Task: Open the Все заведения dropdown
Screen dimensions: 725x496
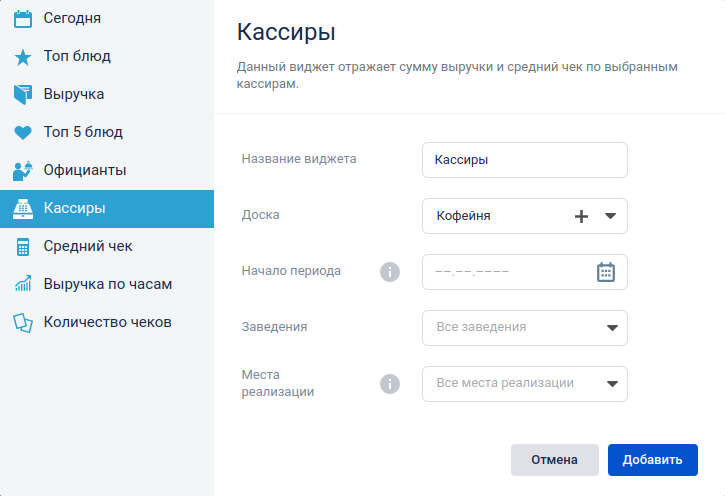Action: [525, 328]
